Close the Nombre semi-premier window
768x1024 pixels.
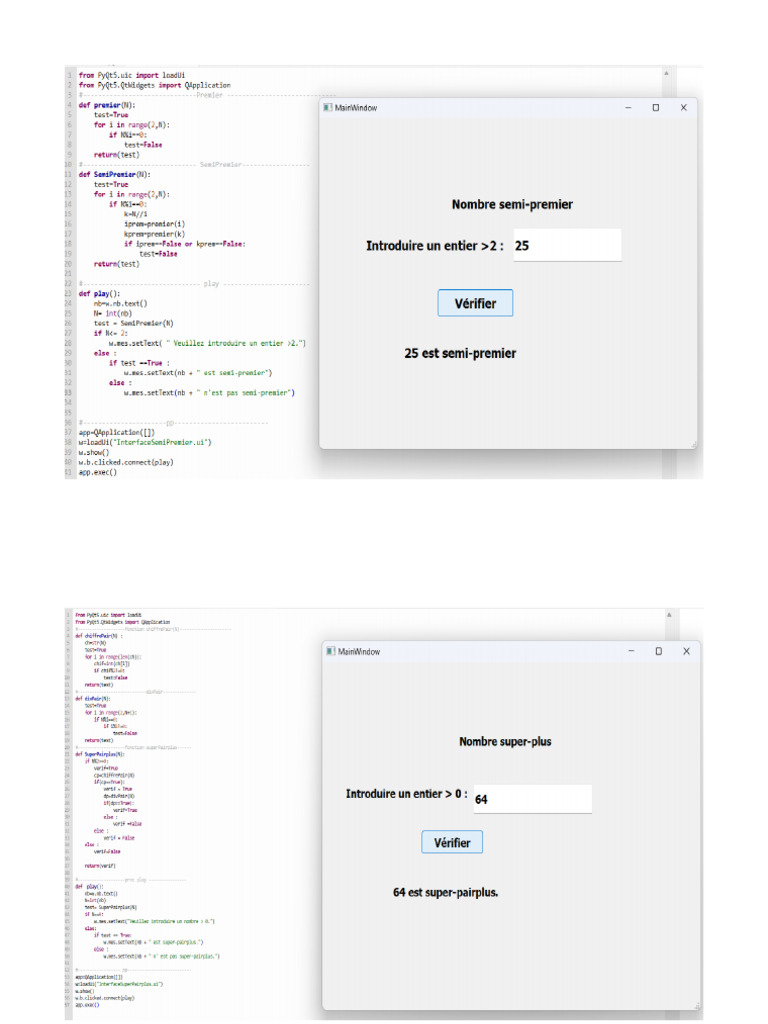tap(684, 108)
